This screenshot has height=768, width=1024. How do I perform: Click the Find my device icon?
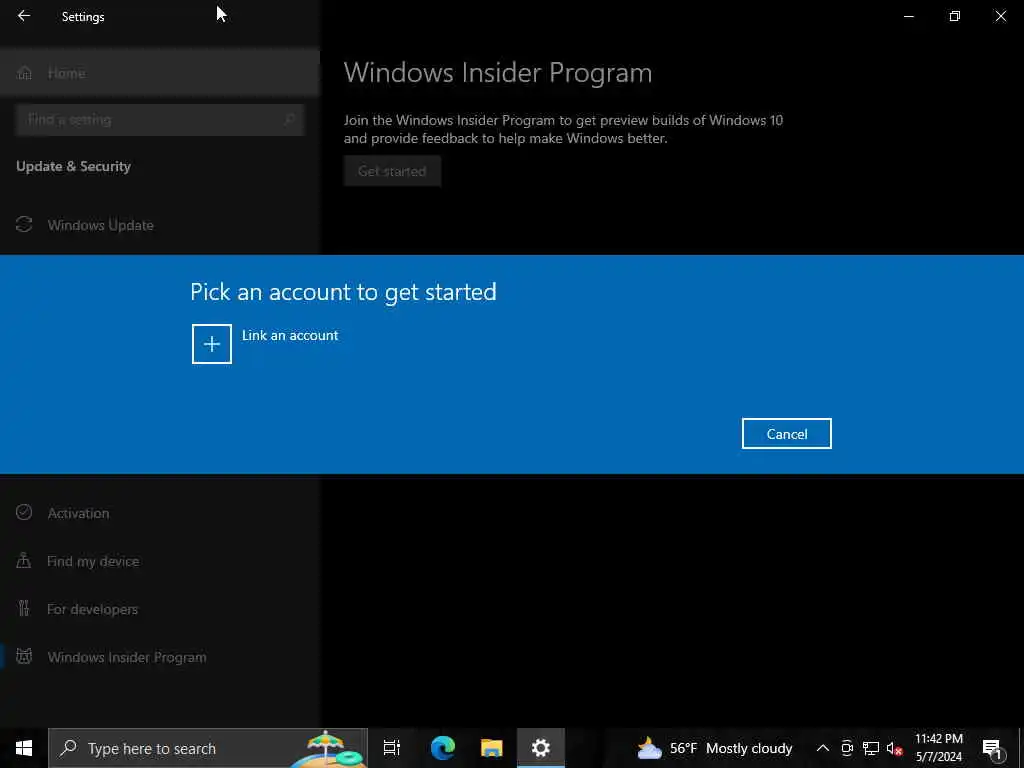click(x=24, y=560)
